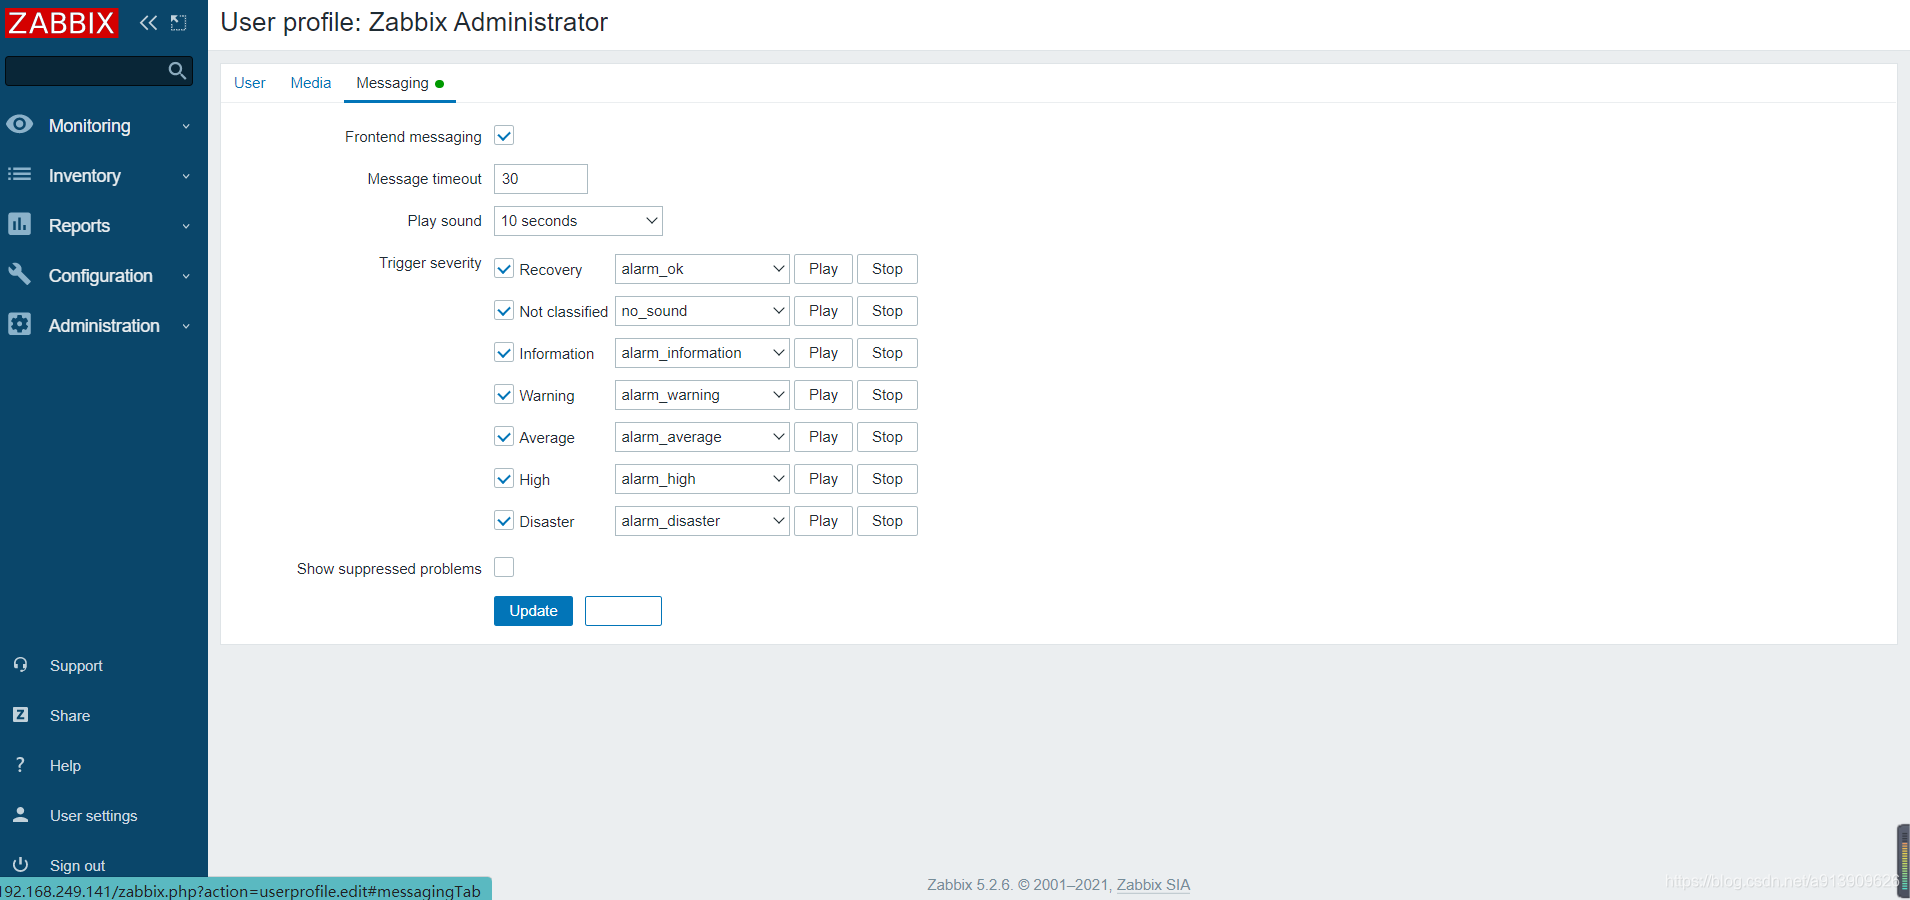
Task: Open the alarm_warning sound dropdown
Action: pos(702,395)
